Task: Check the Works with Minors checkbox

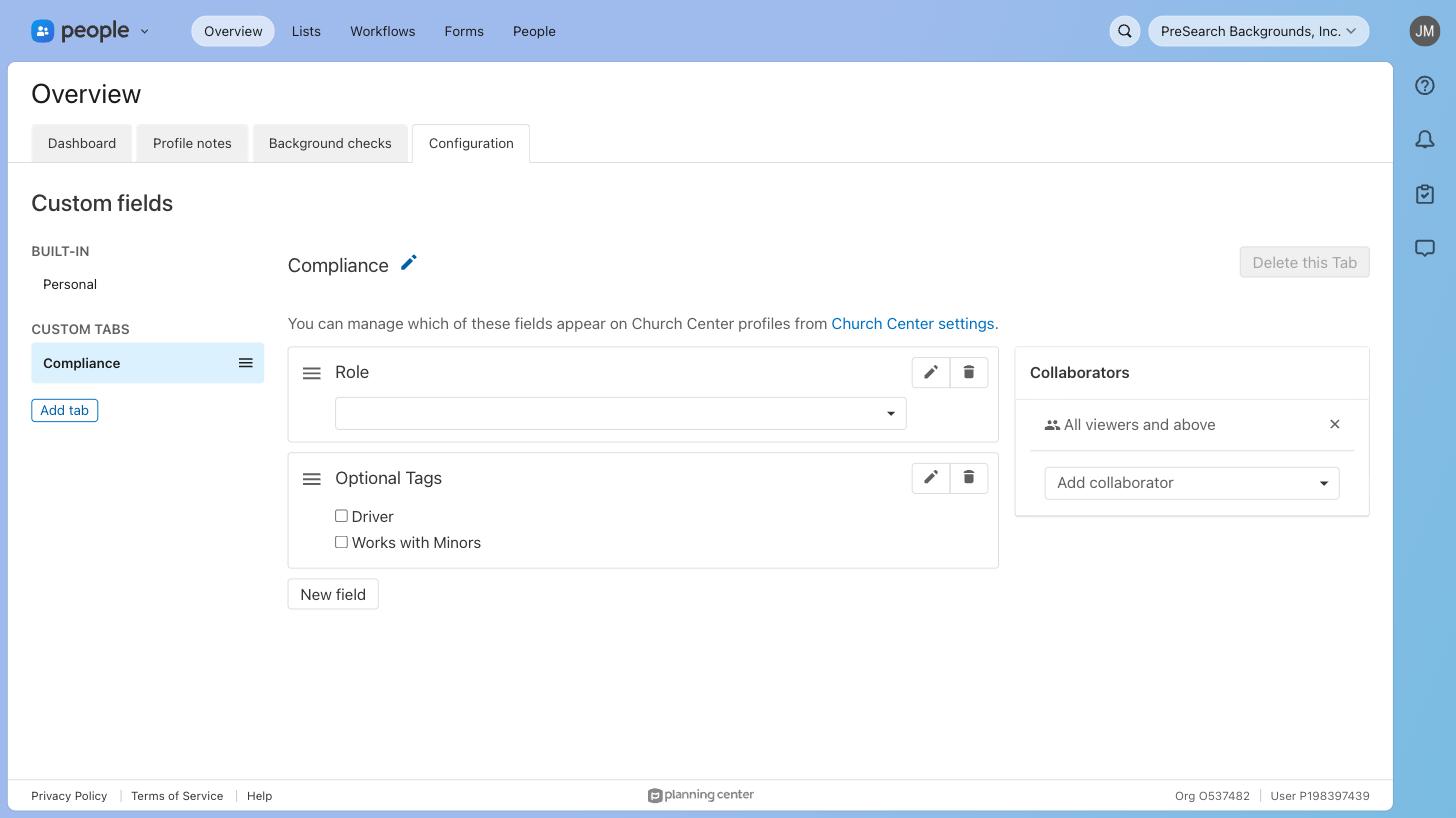Action: point(341,542)
